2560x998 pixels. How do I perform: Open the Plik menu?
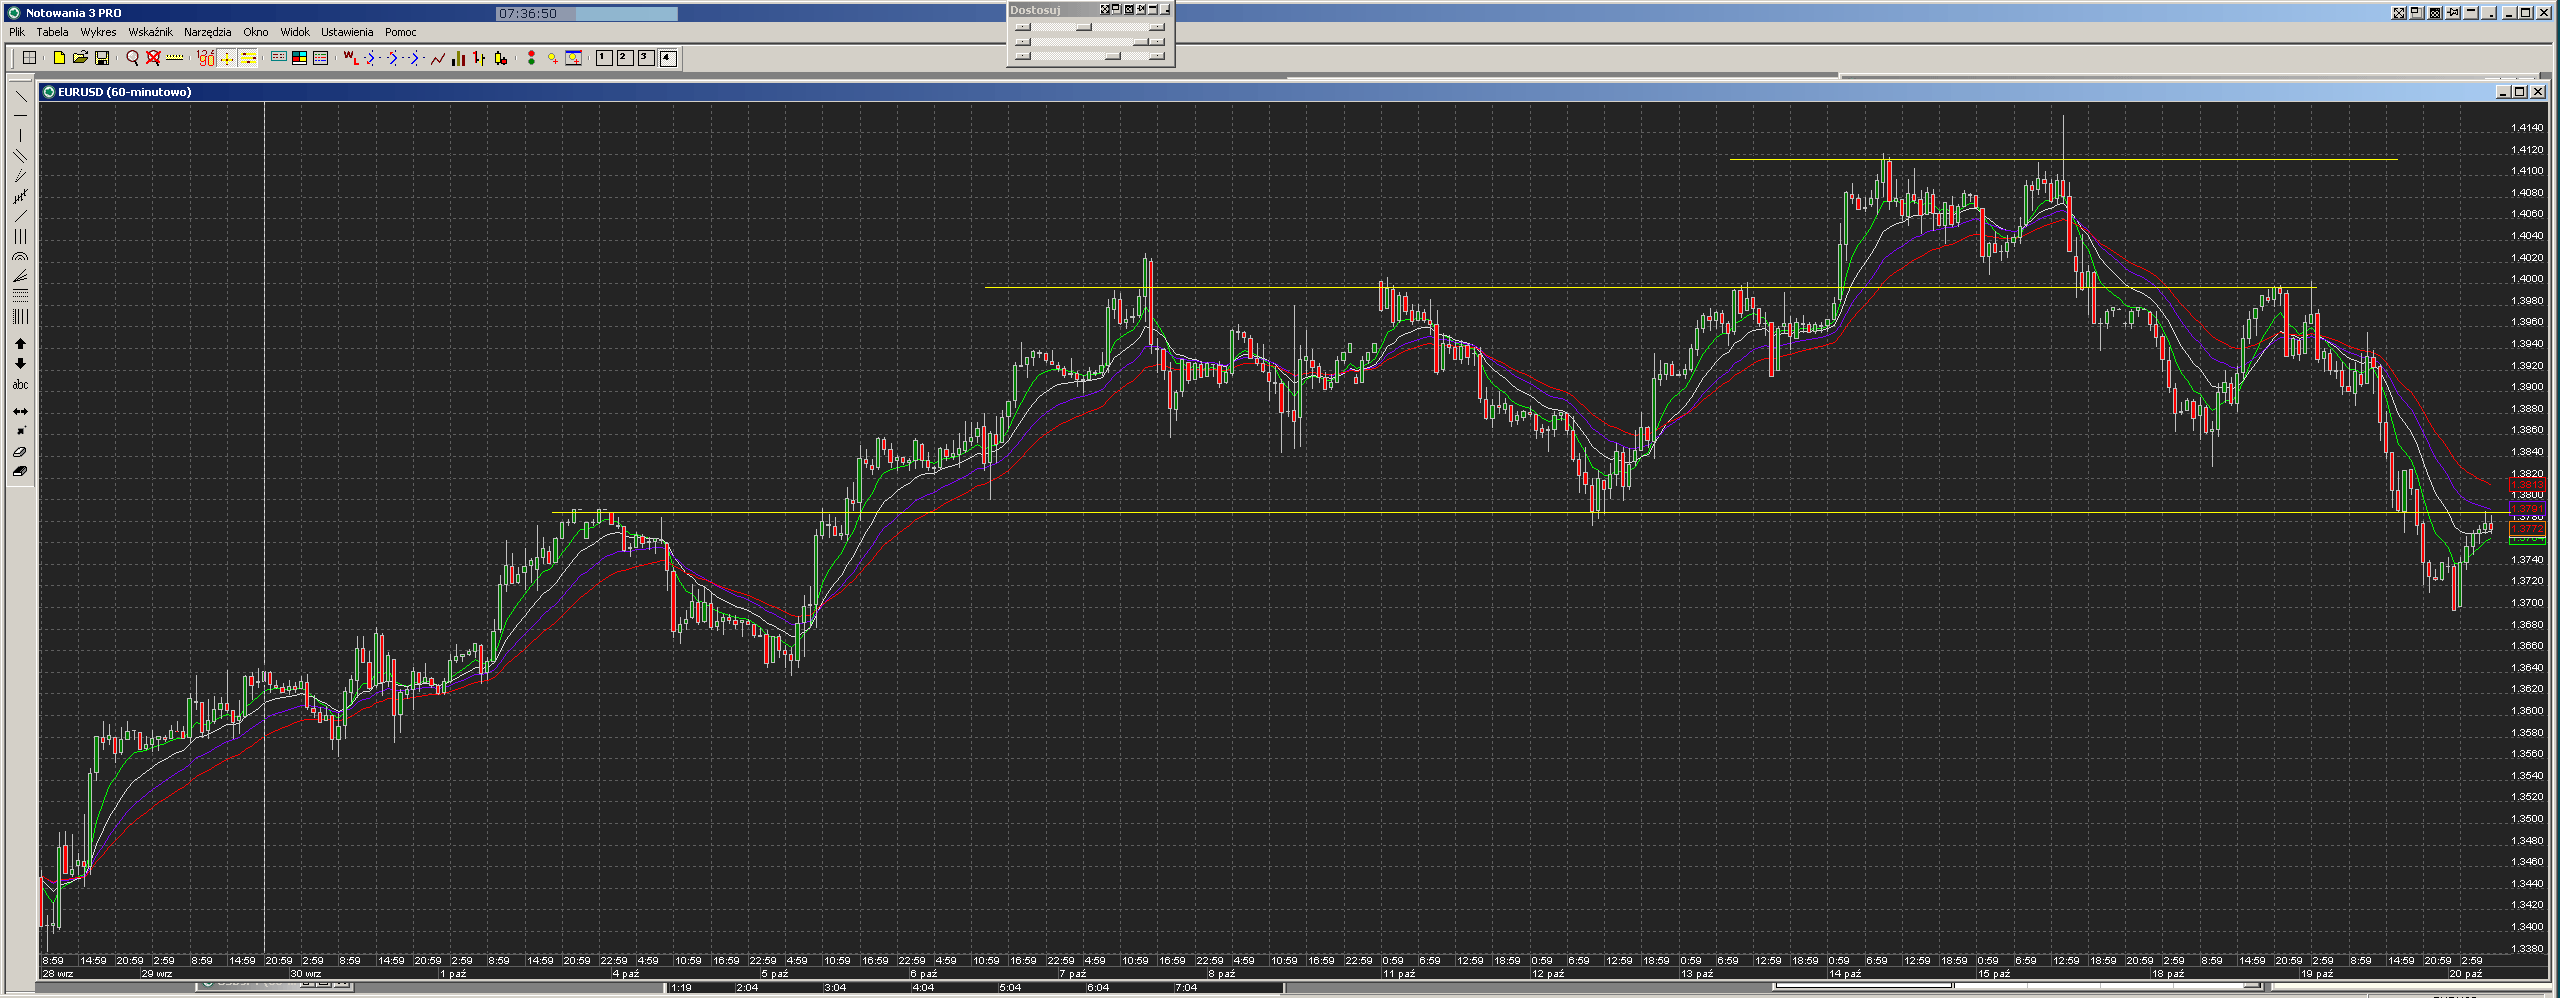tap(17, 32)
